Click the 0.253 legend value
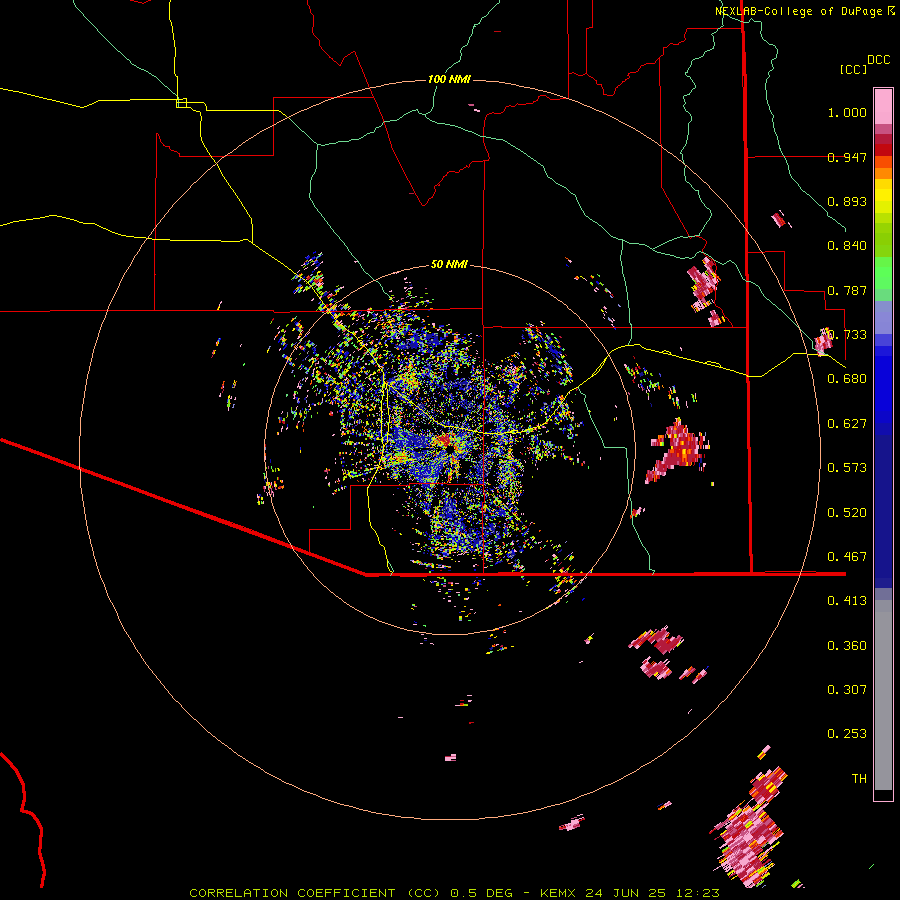The height and width of the screenshot is (900, 900). click(x=847, y=734)
